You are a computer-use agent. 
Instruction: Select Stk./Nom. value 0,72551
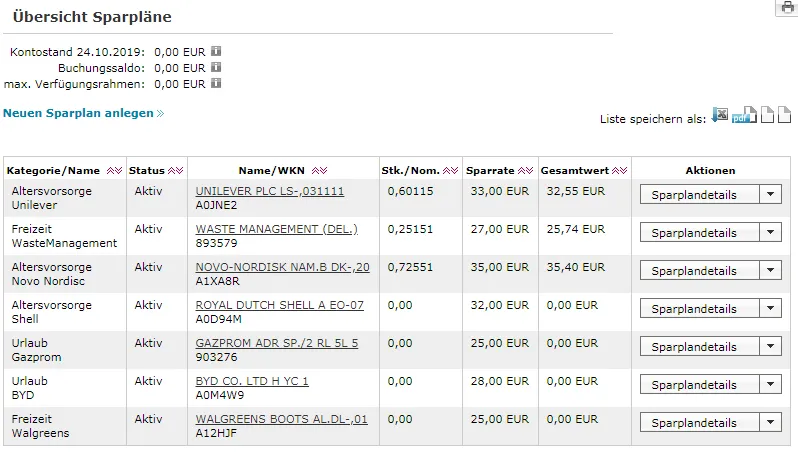click(x=410, y=267)
